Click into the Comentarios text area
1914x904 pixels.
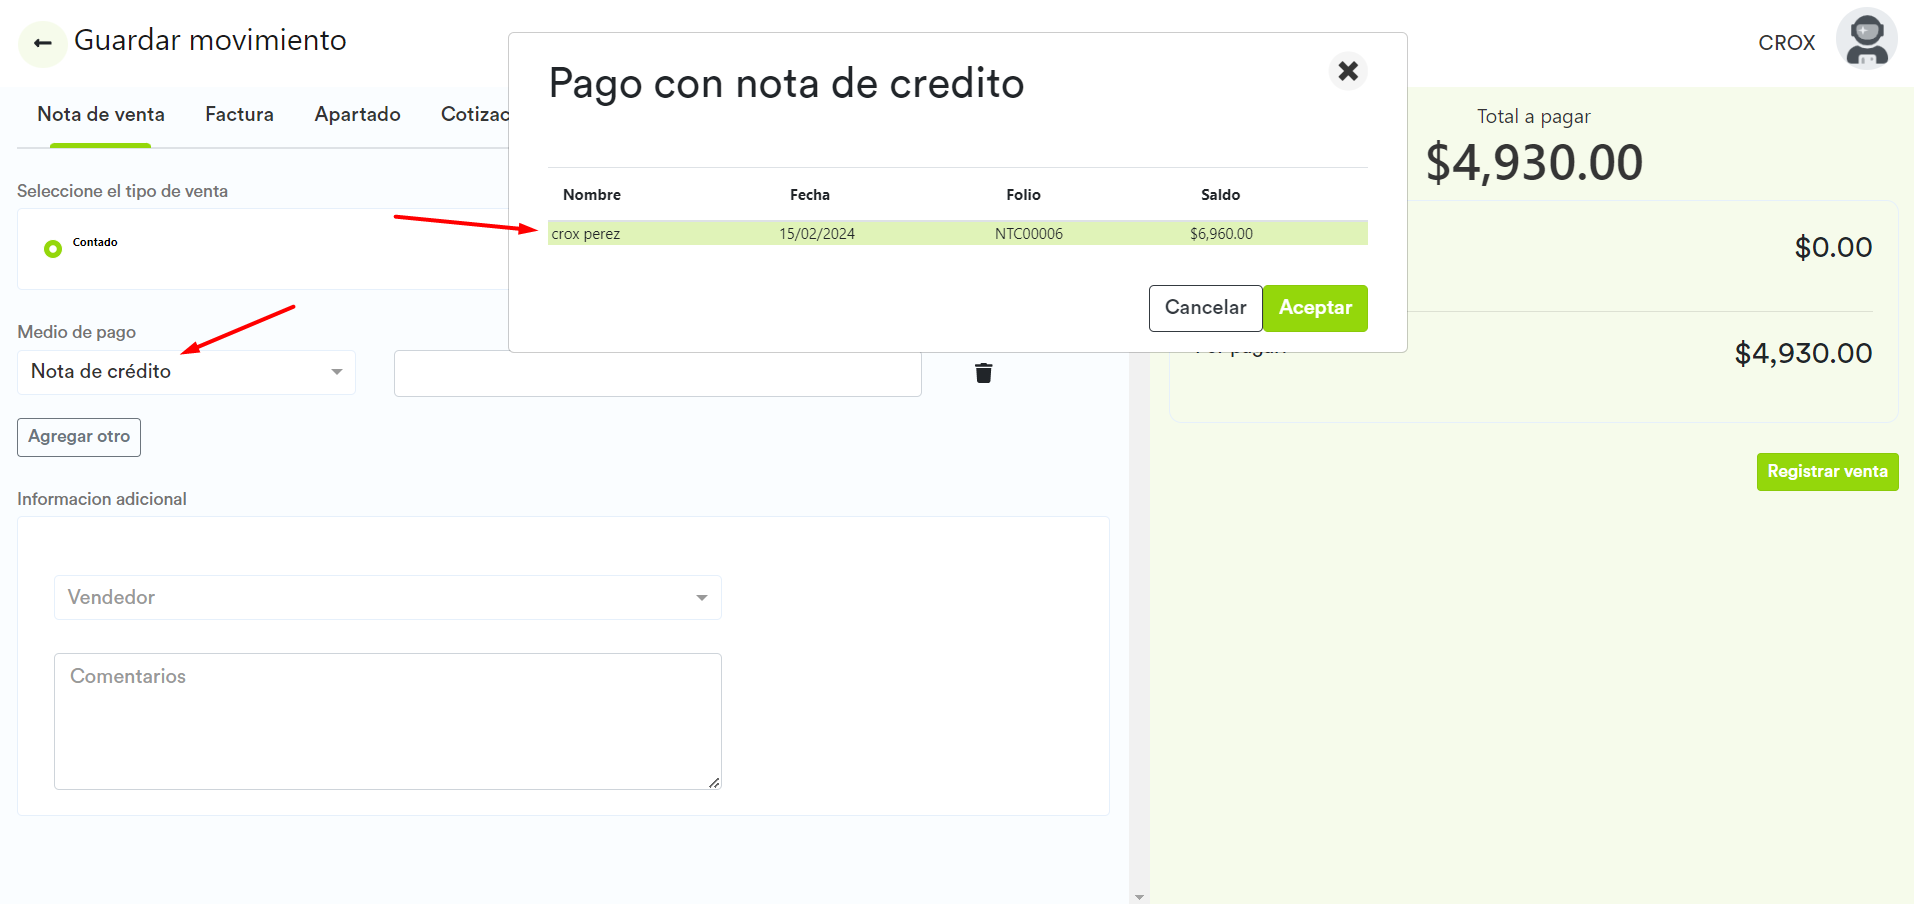[387, 721]
